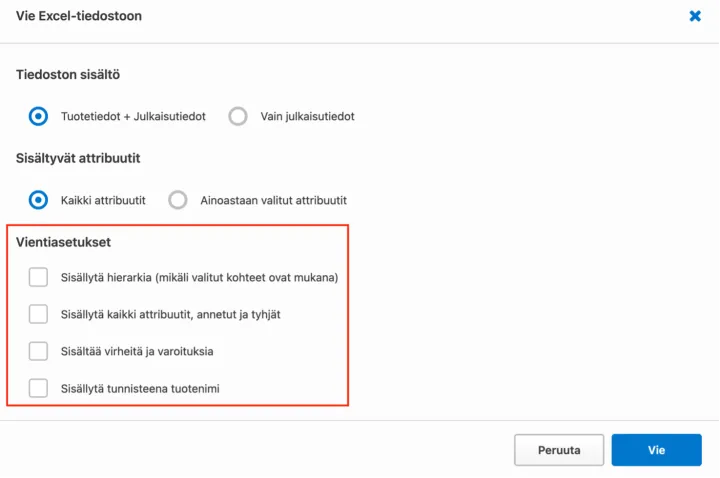The height and width of the screenshot is (478, 720).
Task: Check the "Sisällytä kaikki attribuutit" box
Action: point(38,314)
